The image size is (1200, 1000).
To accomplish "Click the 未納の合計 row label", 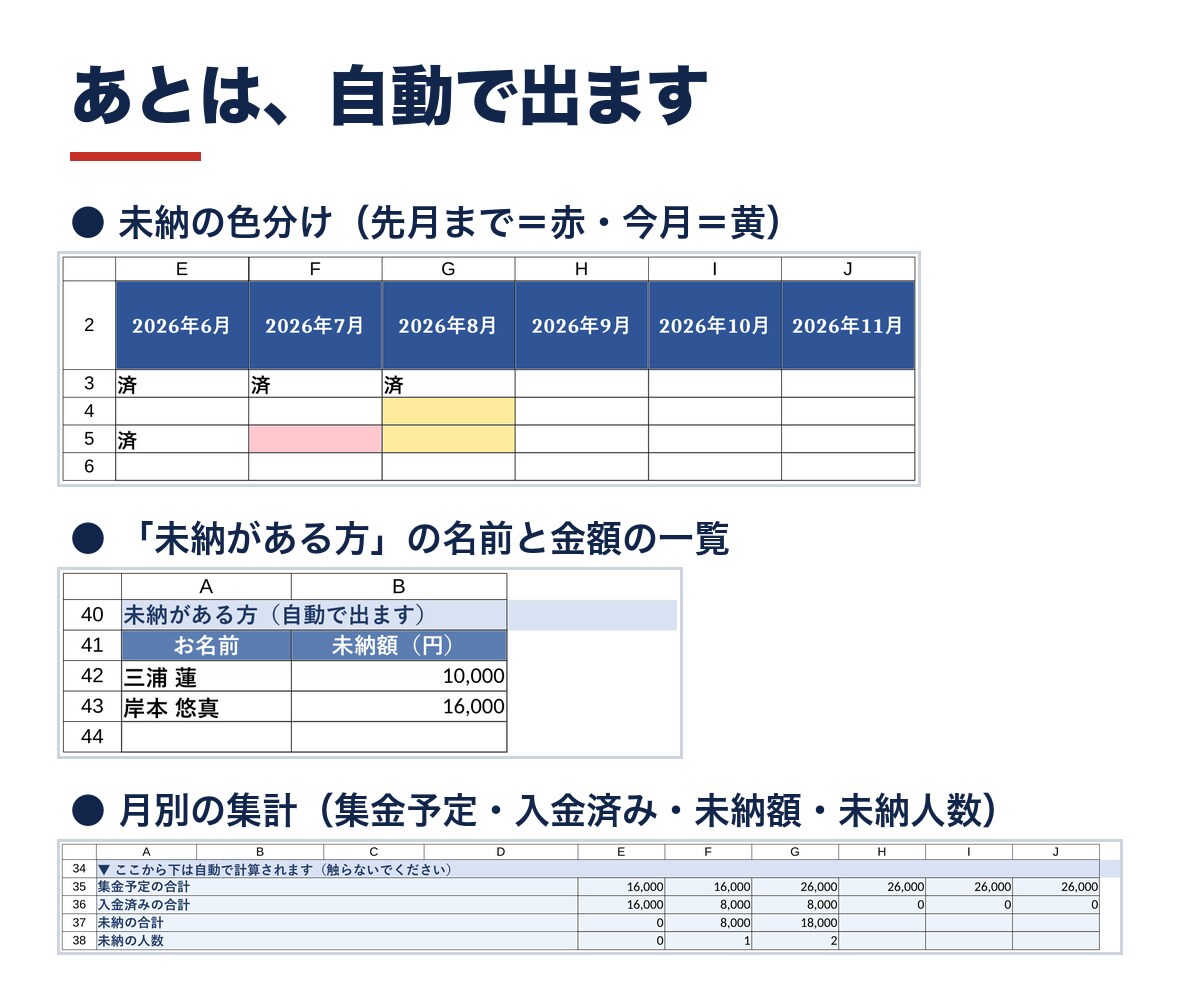I will (x=337, y=923).
